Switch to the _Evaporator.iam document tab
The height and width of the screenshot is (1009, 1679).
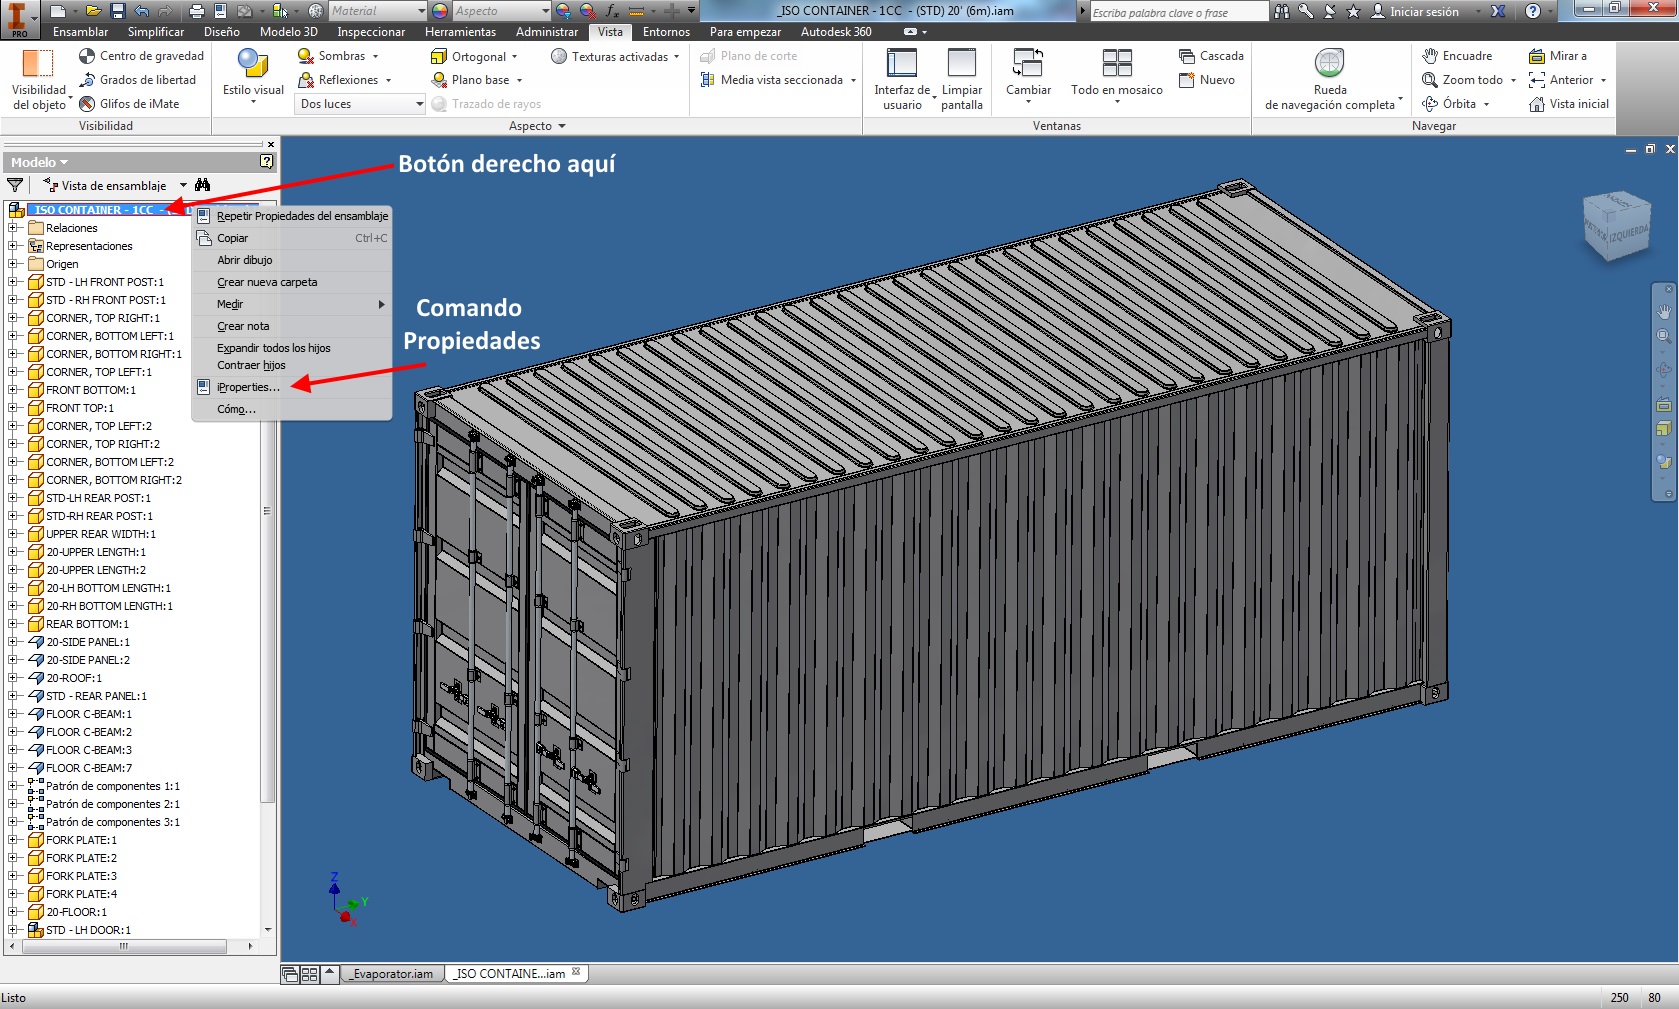393,974
